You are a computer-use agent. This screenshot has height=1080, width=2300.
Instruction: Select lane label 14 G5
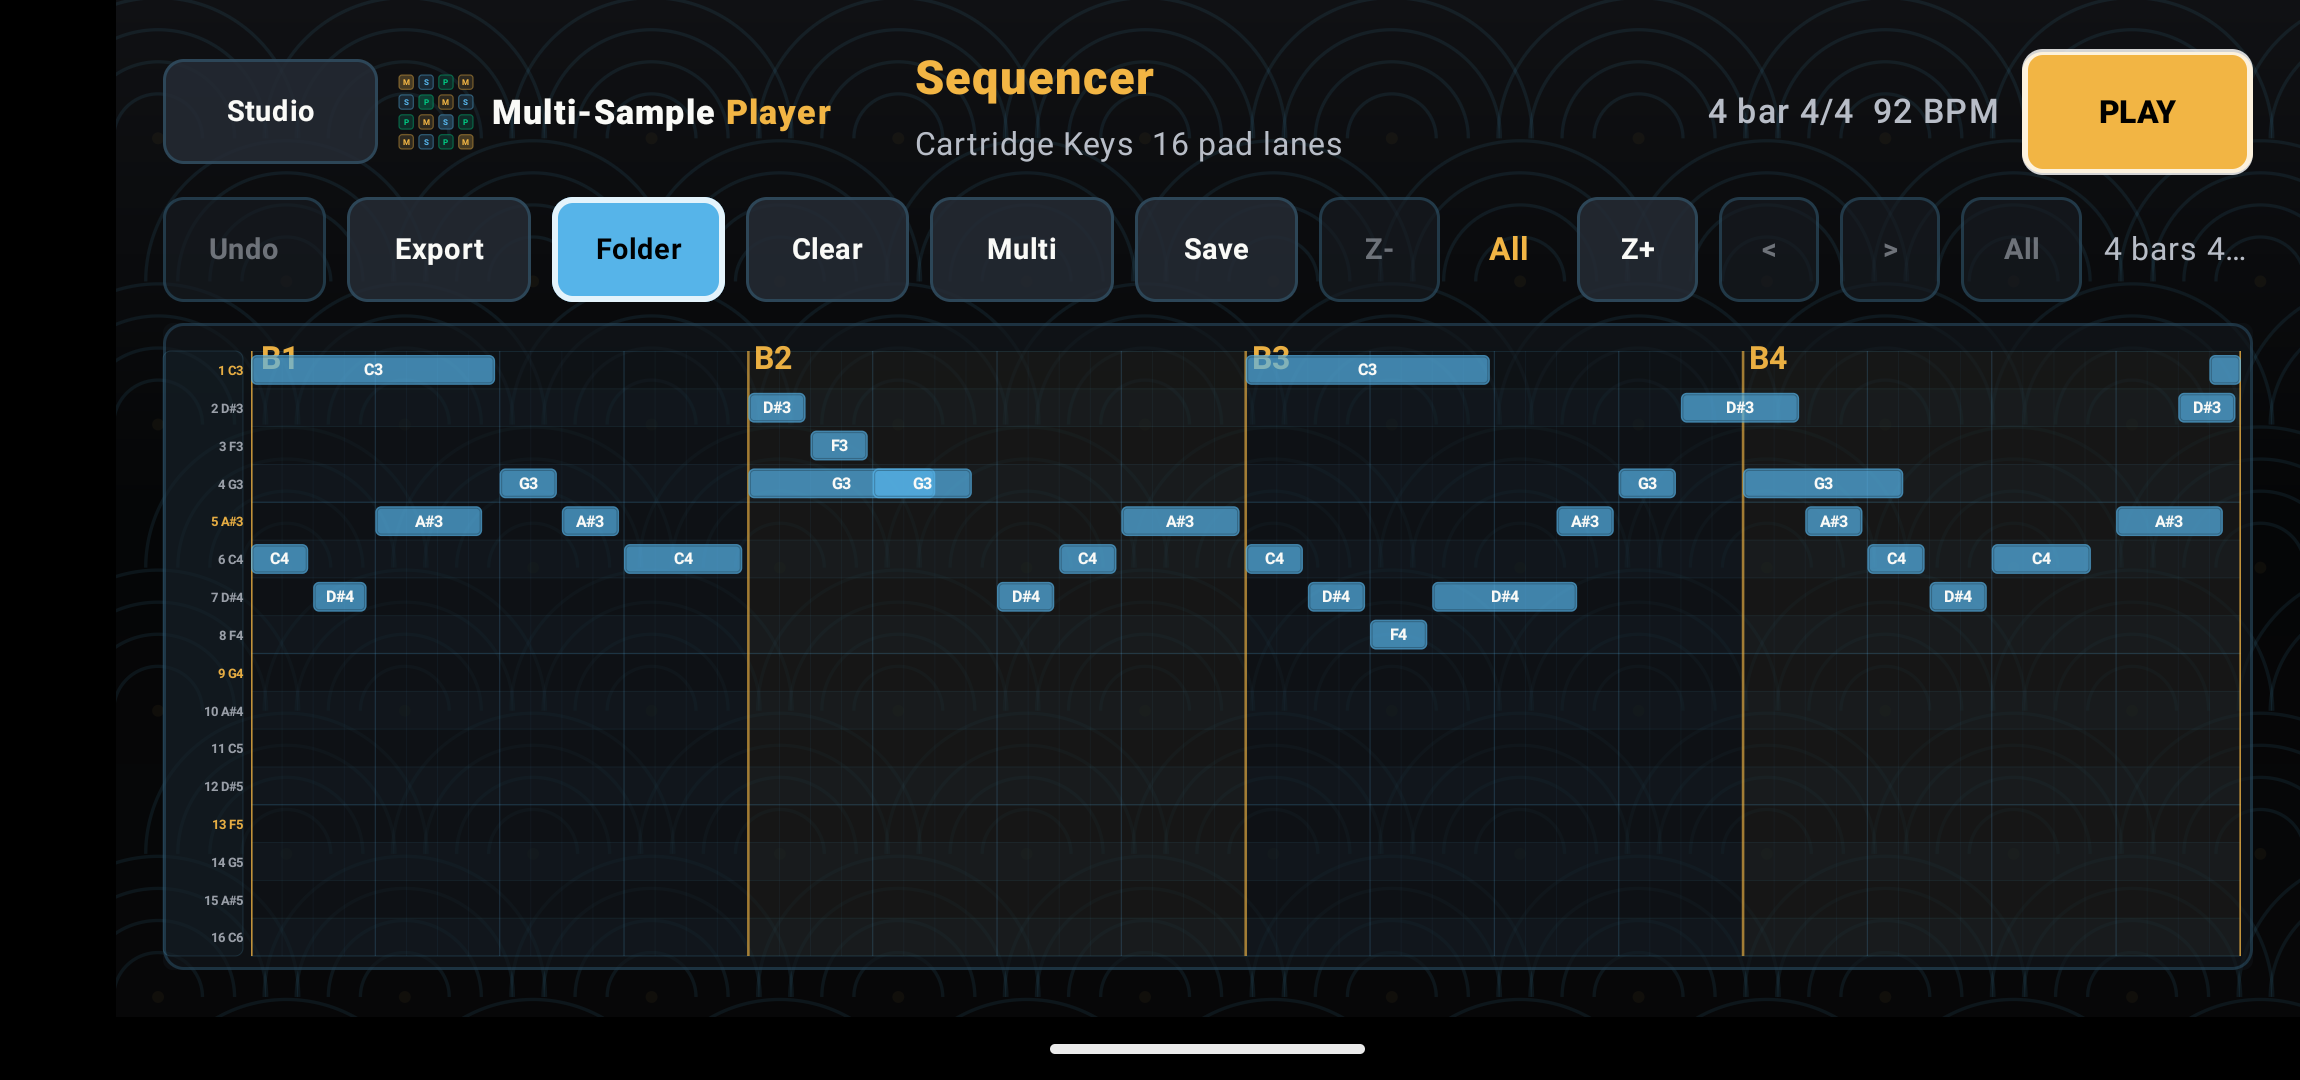pyautogui.click(x=226, y=862)
